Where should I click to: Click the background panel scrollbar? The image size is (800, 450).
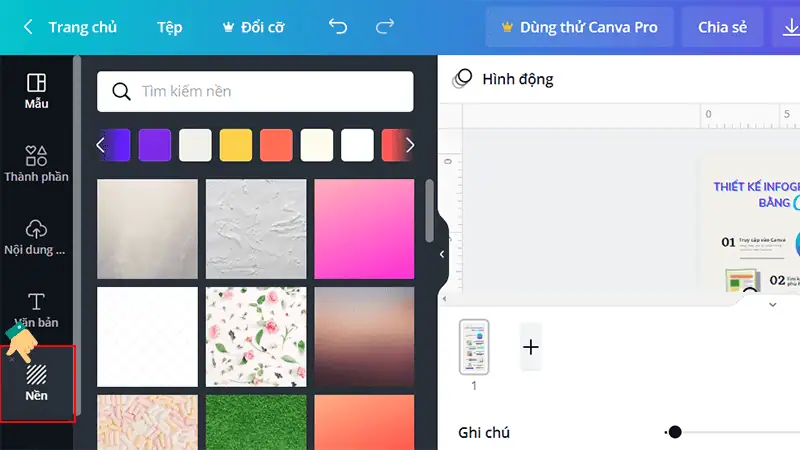pyautogui.click(x=430, y=211)
